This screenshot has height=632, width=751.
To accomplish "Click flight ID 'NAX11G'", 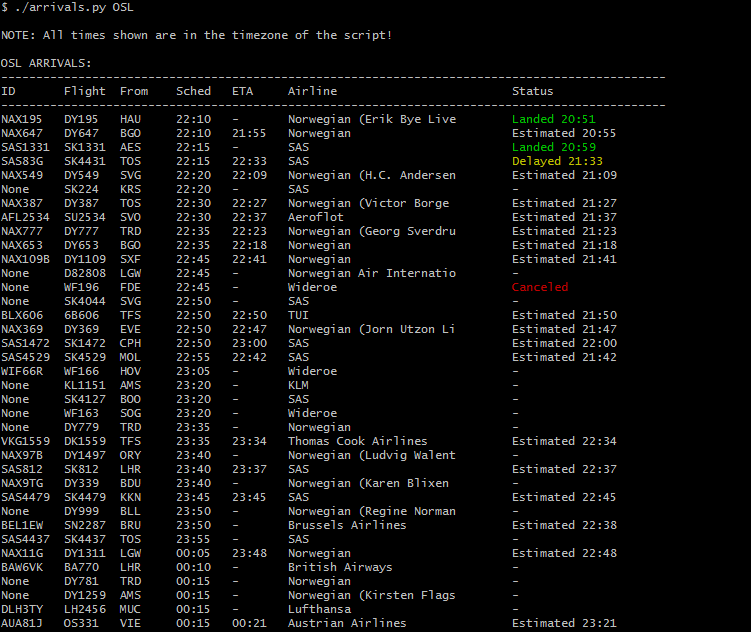I will 22,553.
